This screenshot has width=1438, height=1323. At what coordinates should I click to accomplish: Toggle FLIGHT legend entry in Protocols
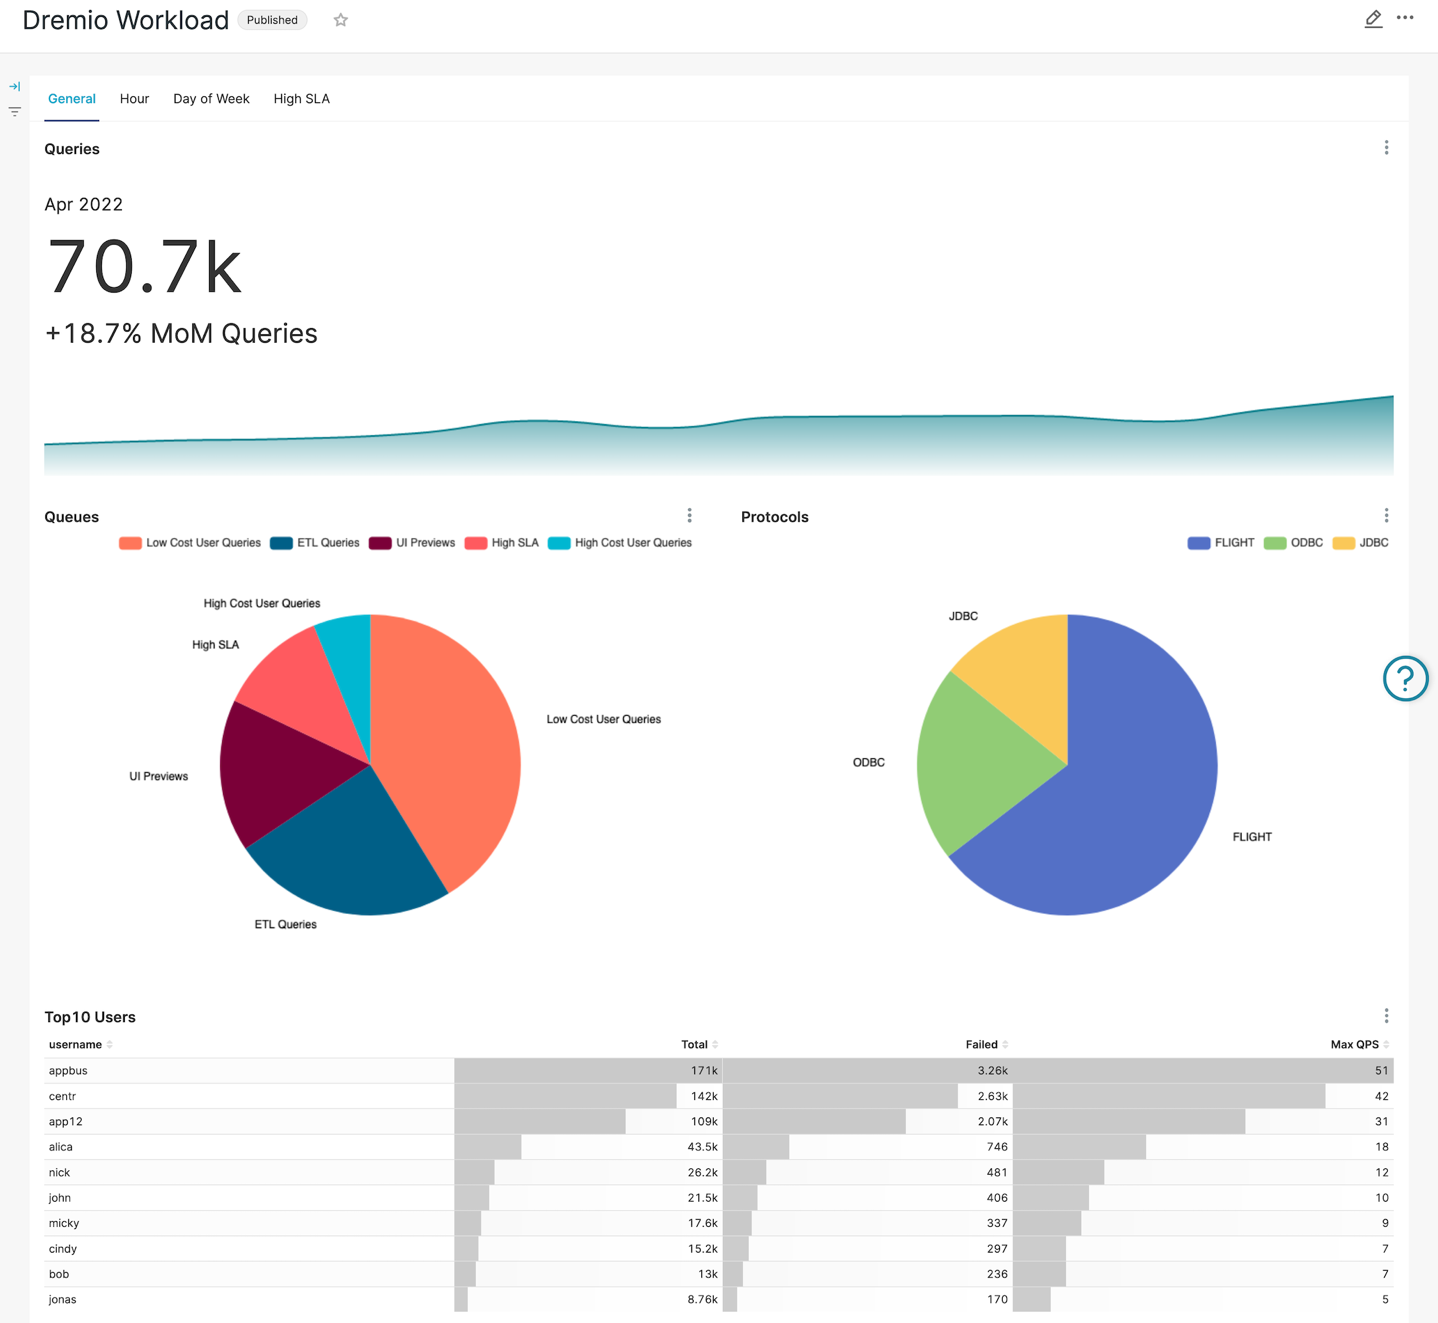point(1221,543)
